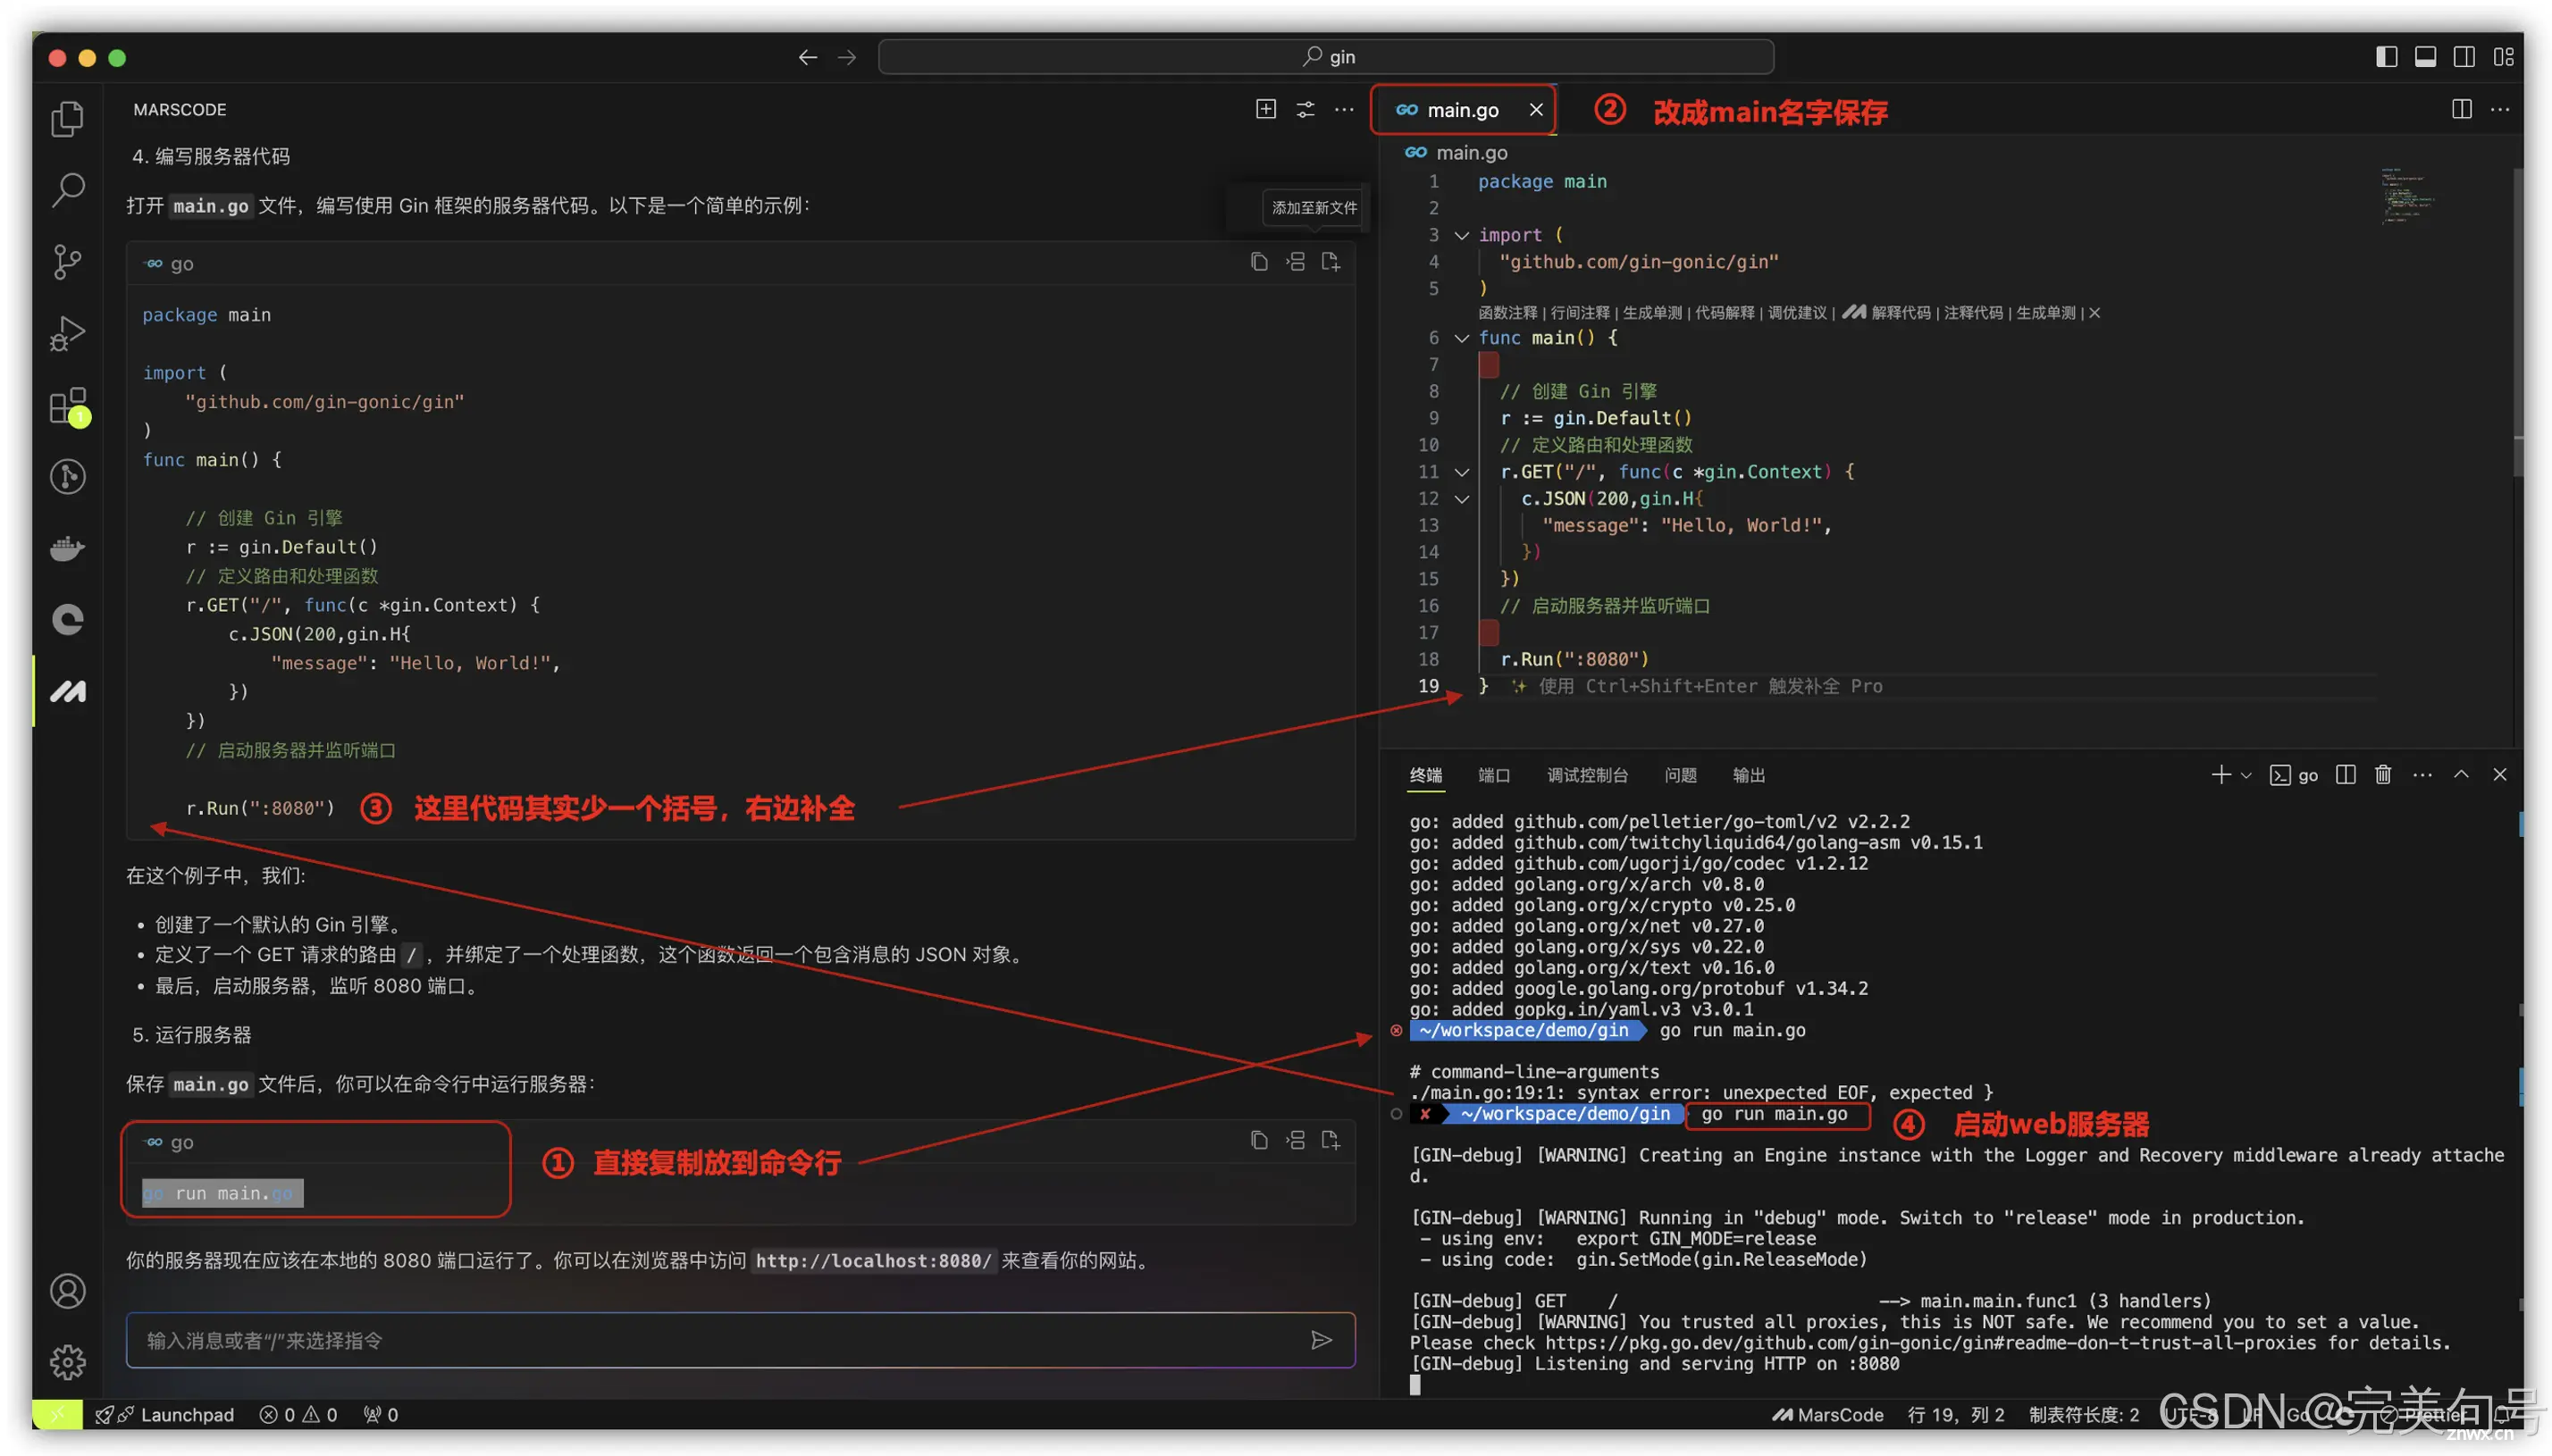Open the Docker view in the activity bar
Viewport: 2552px width, 1456px height.
[67, 548]
